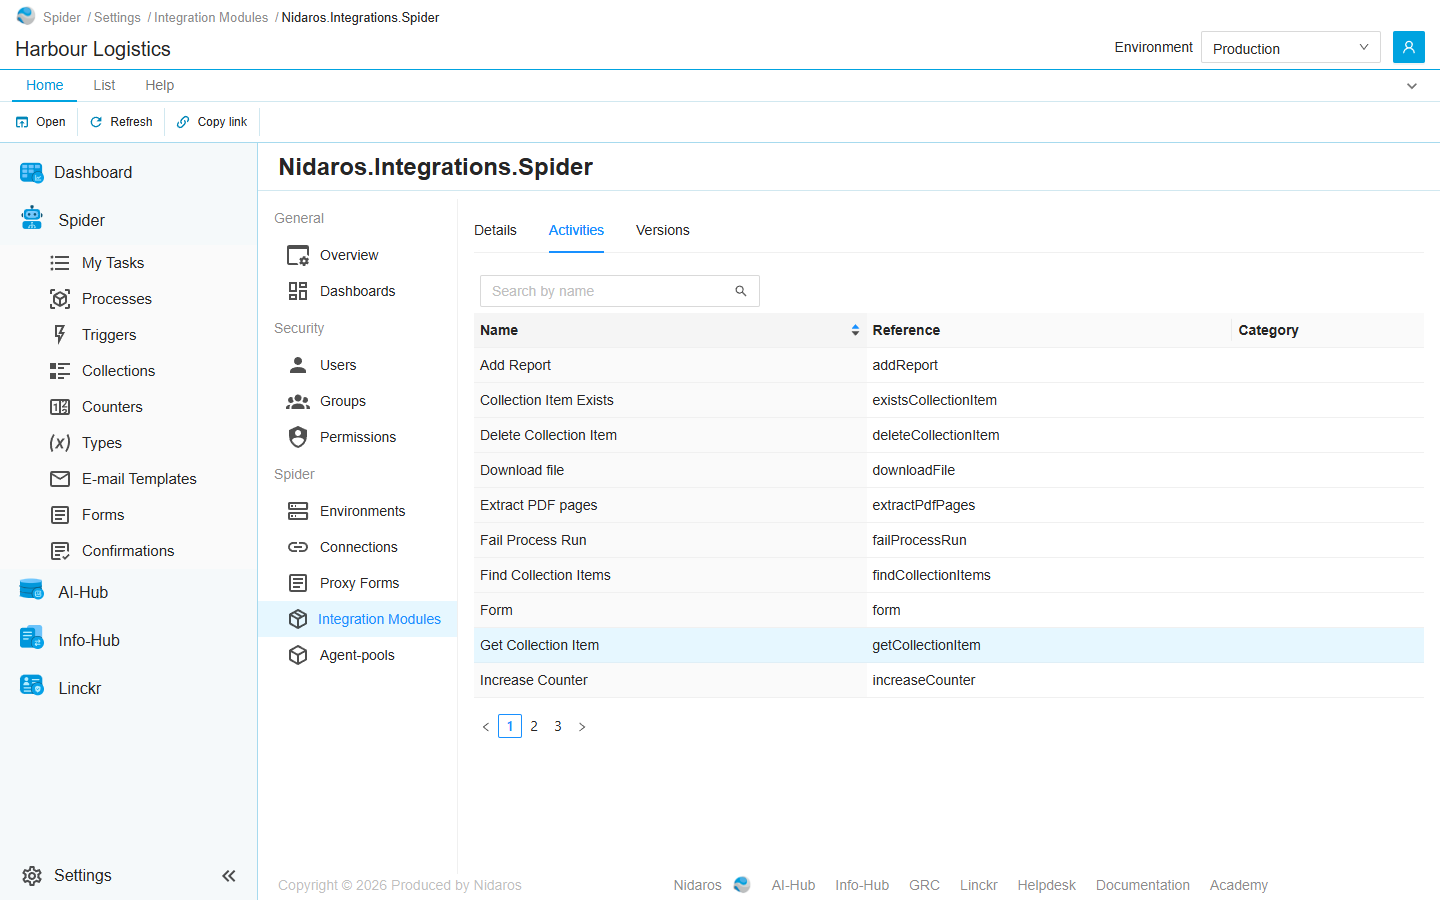Select the Add Report row

tap(949, 365)
